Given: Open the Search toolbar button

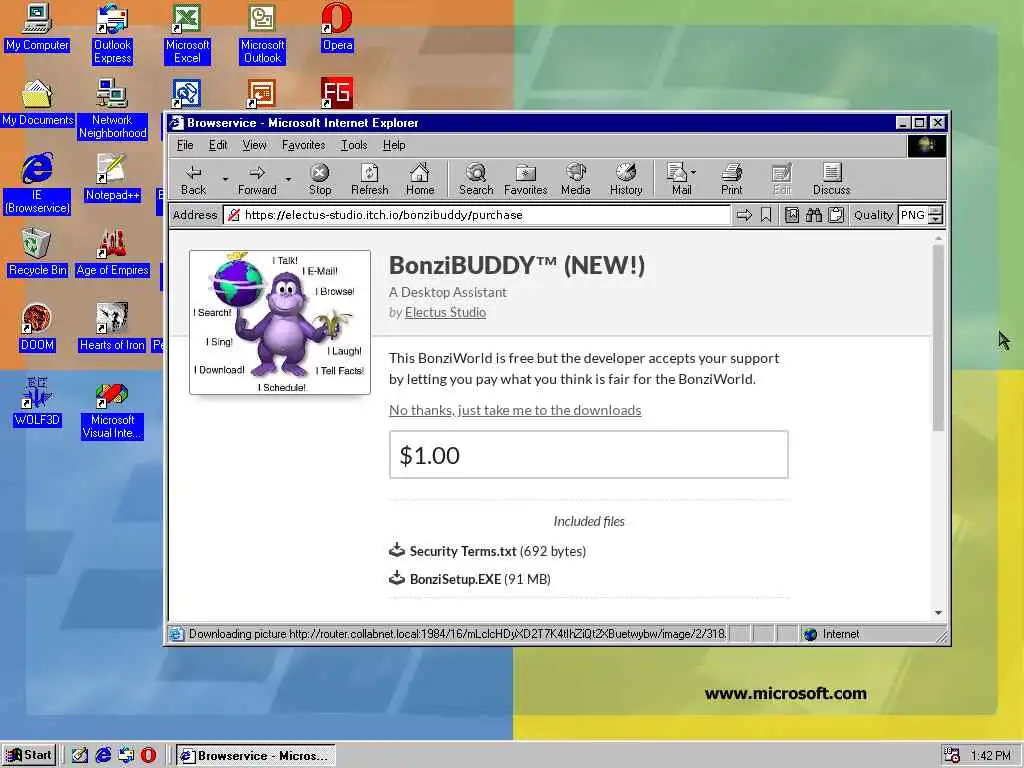Looking at the screenshot, I should pos(476,179).
